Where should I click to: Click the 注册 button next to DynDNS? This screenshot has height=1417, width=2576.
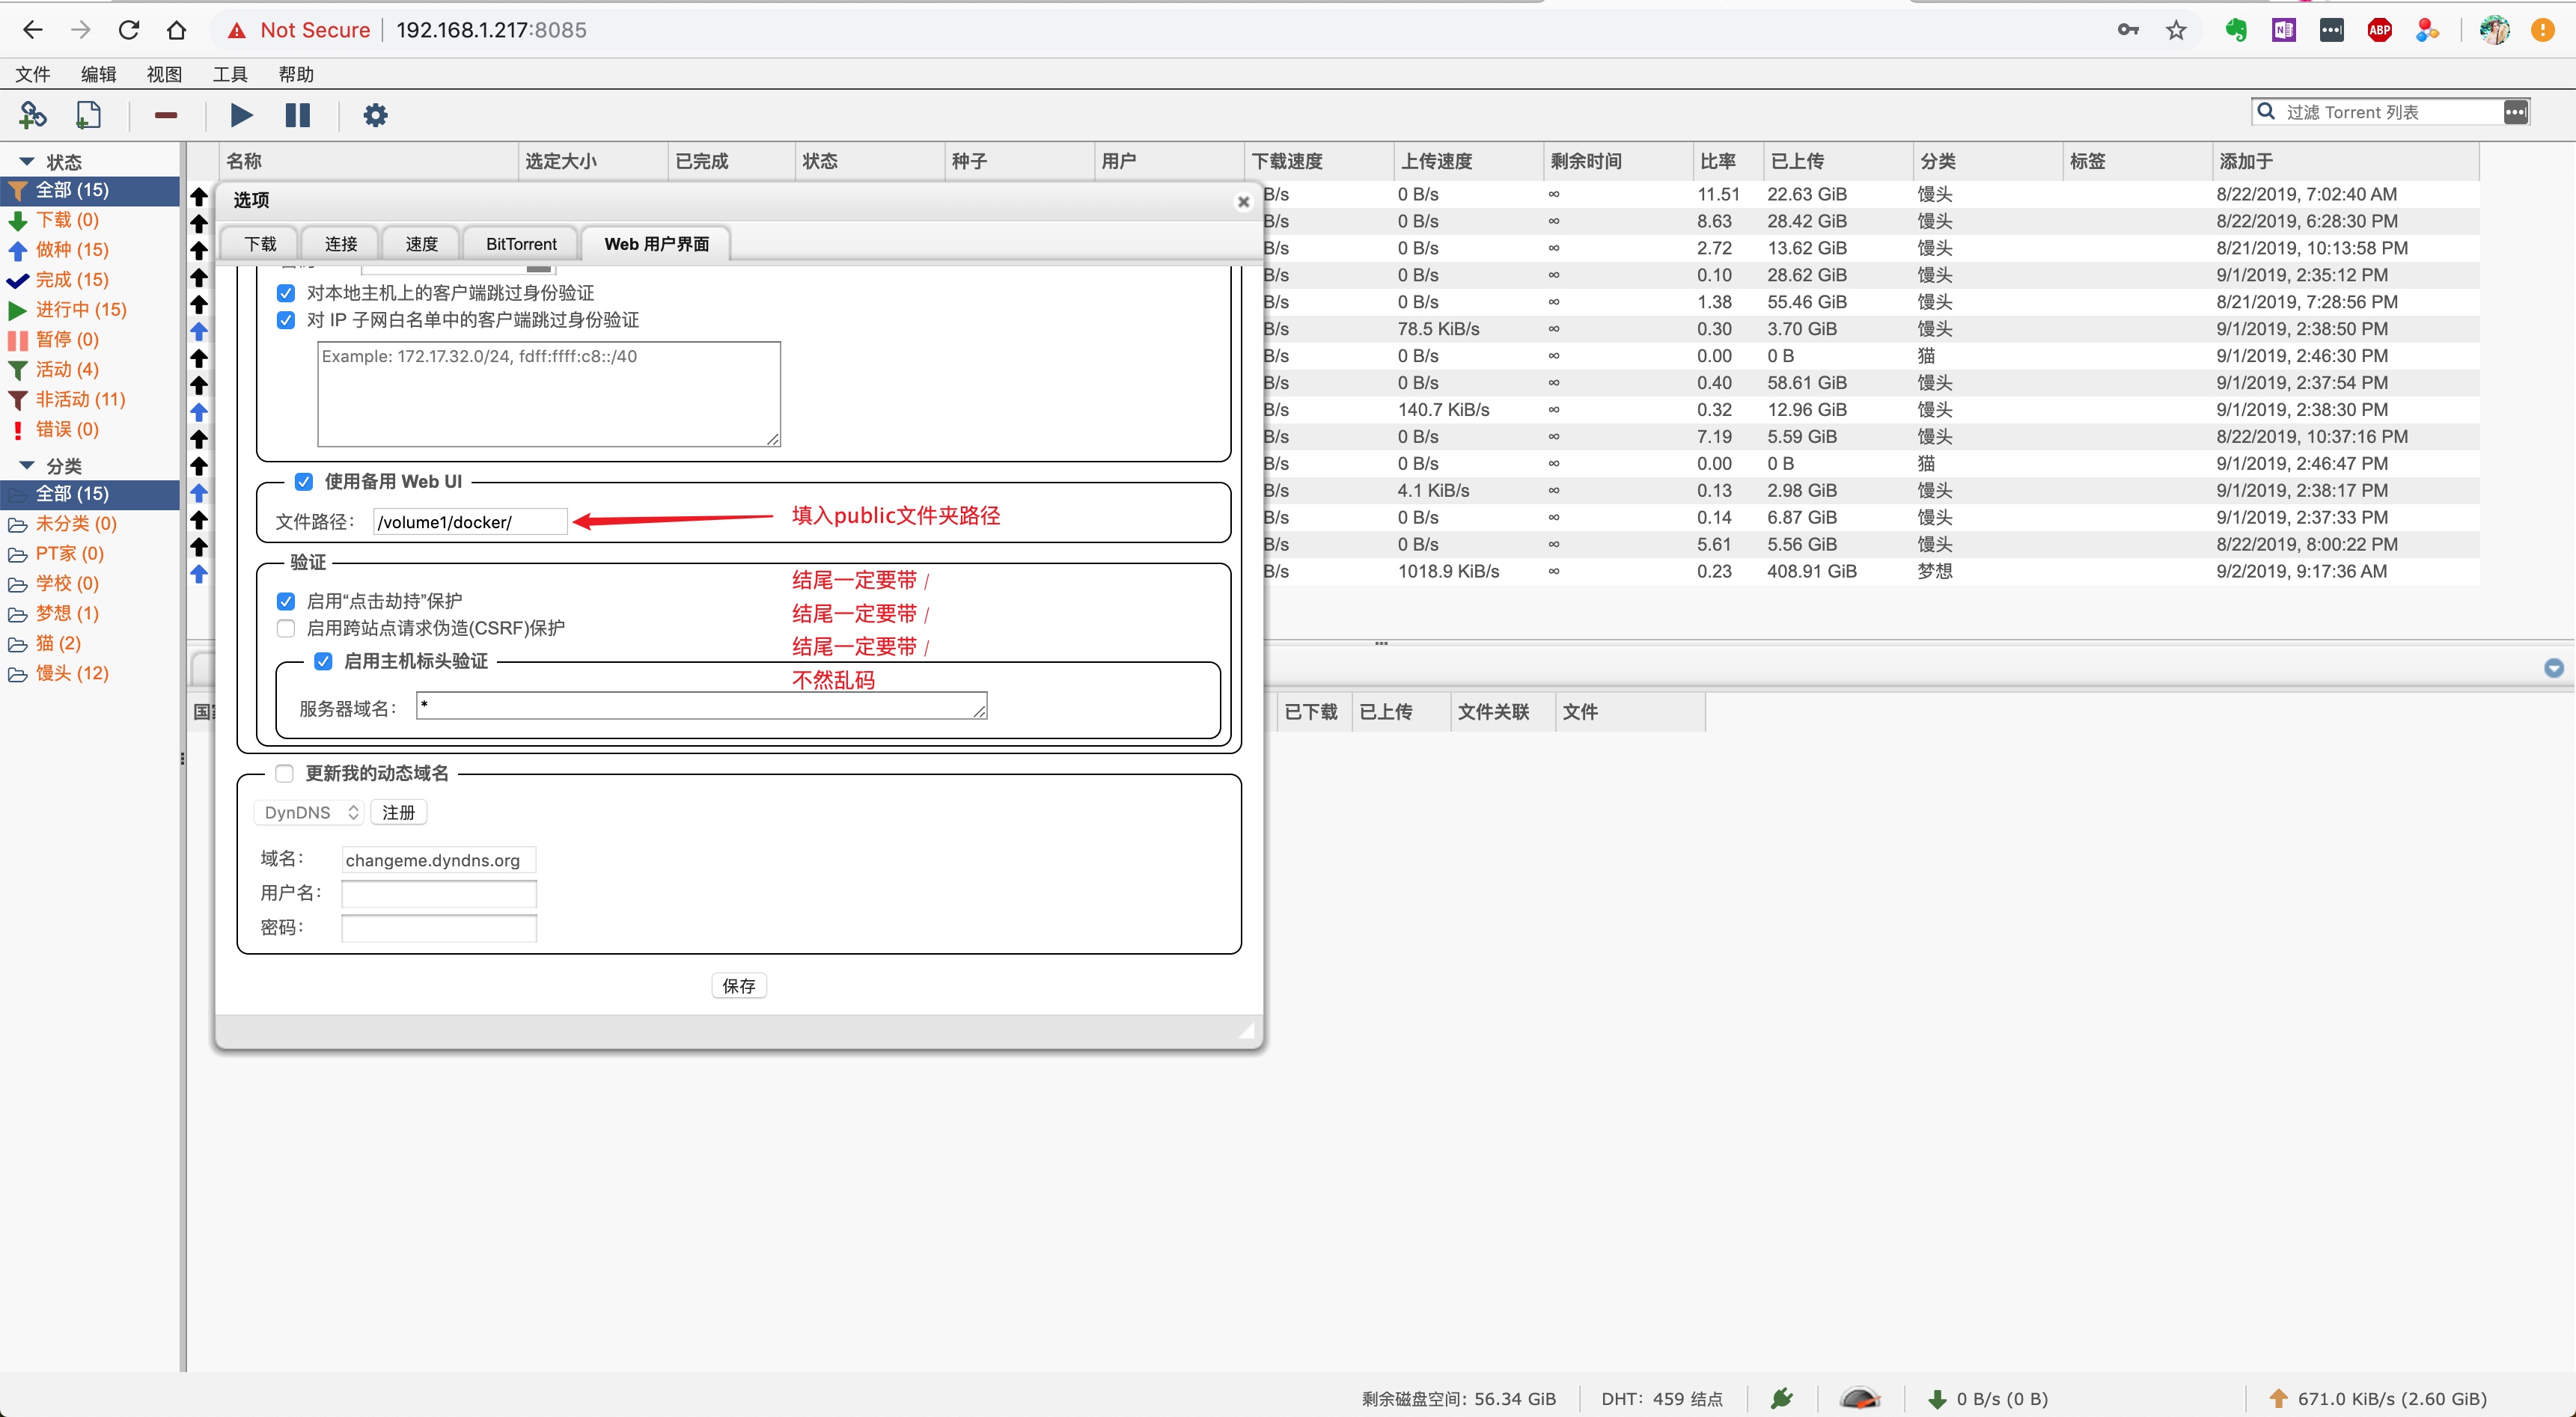(x=397, y=812)
